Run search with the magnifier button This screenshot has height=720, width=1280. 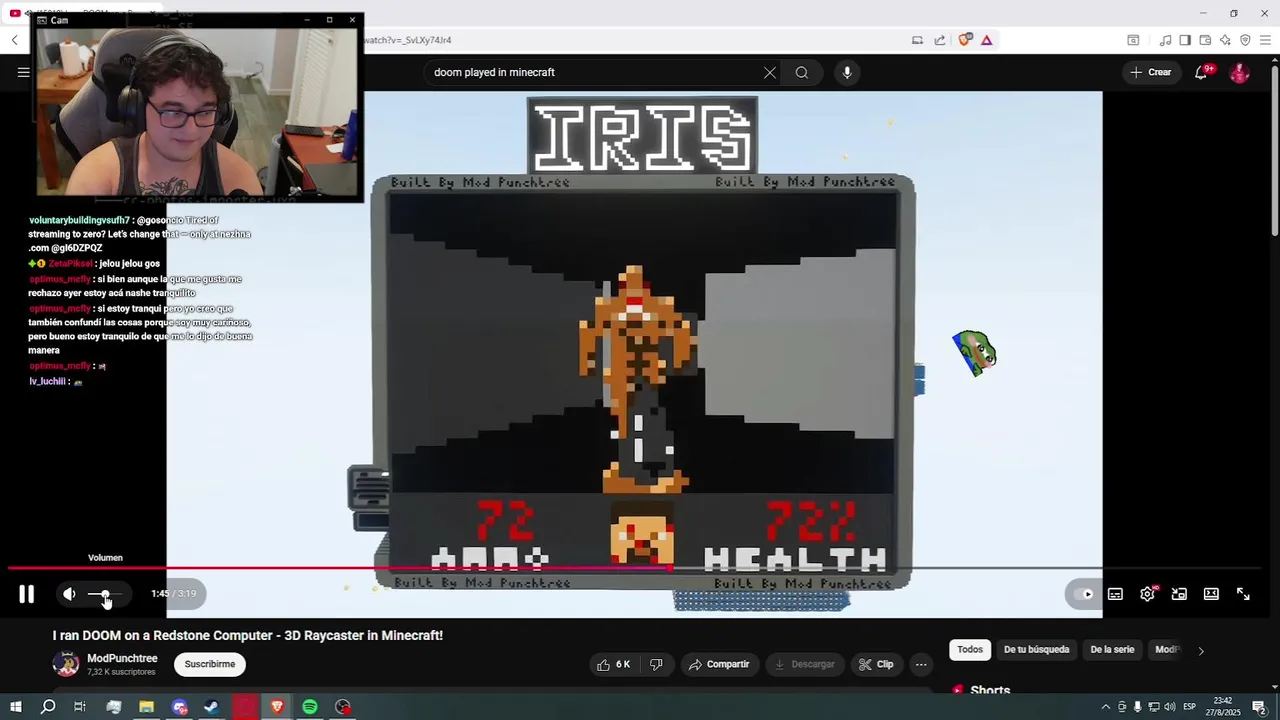[x=802, y=72]
